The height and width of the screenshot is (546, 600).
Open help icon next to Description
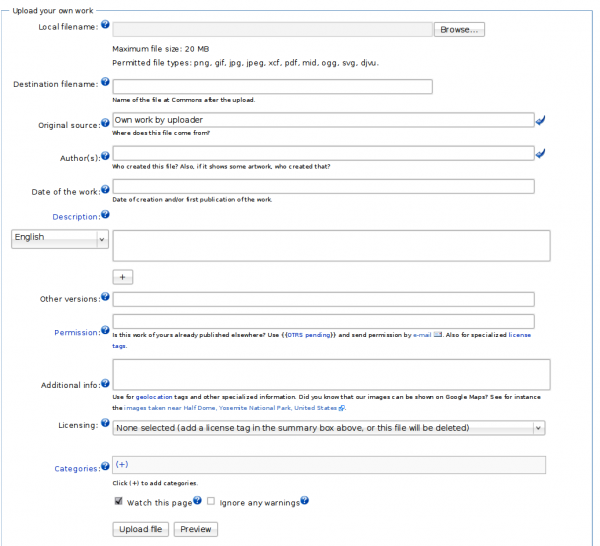[x=105, y=214]
